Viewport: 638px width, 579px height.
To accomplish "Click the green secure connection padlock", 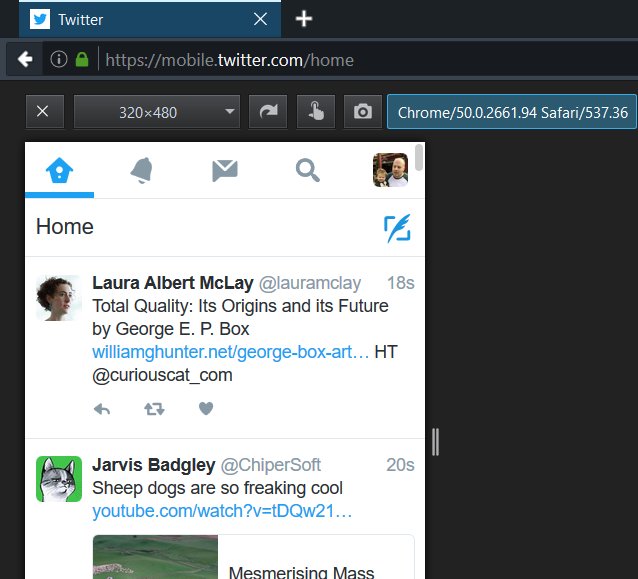I will 82,59.
